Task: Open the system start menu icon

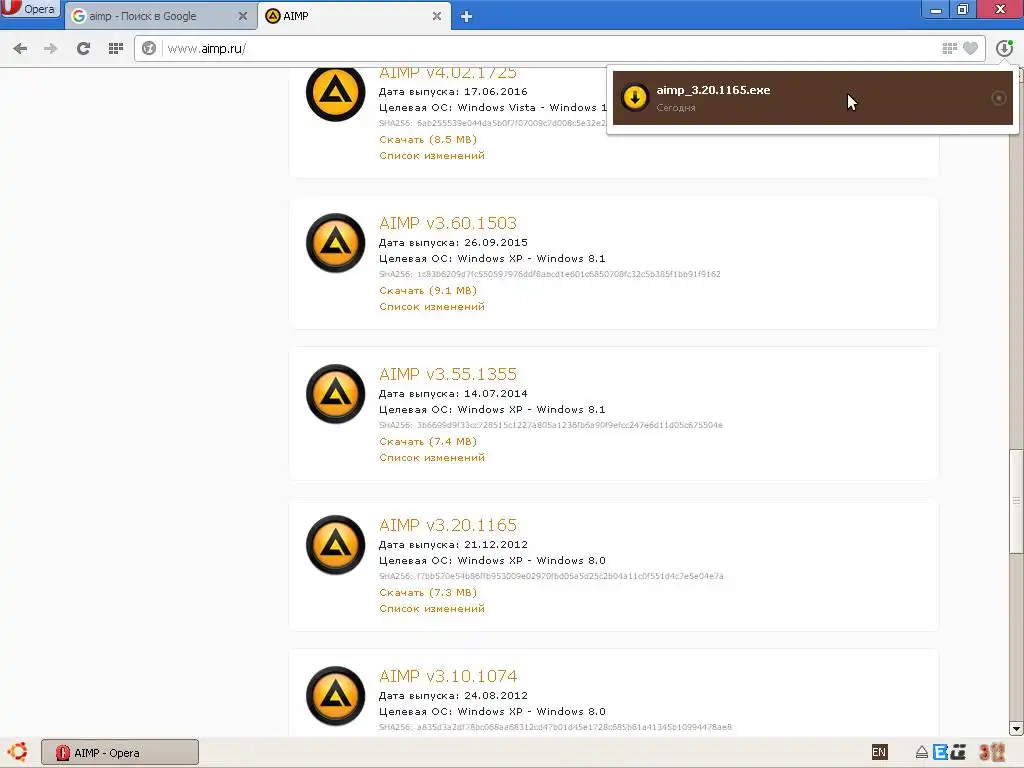Action: [x=17, y=752]
